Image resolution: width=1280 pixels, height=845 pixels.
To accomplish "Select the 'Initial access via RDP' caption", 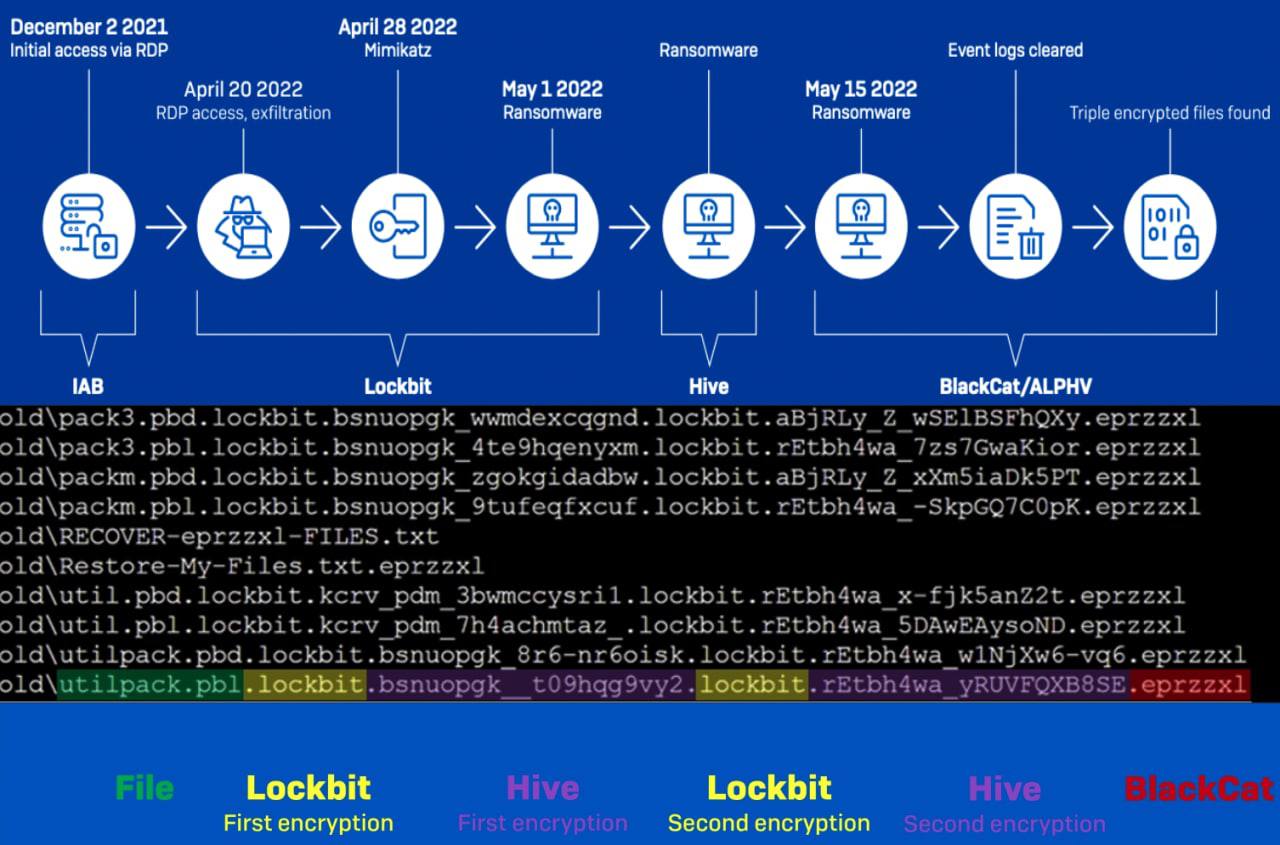I will pyautogui.click(x=89, y=50).
